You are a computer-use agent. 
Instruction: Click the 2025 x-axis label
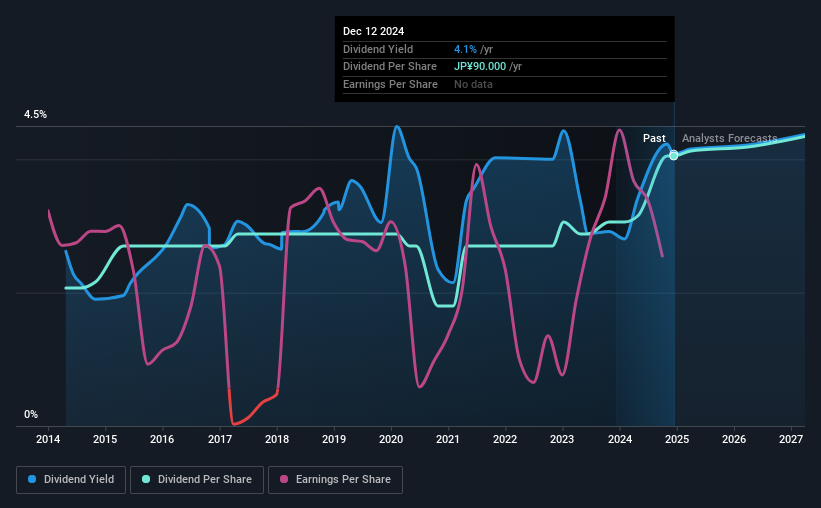(x=676, y=439)
